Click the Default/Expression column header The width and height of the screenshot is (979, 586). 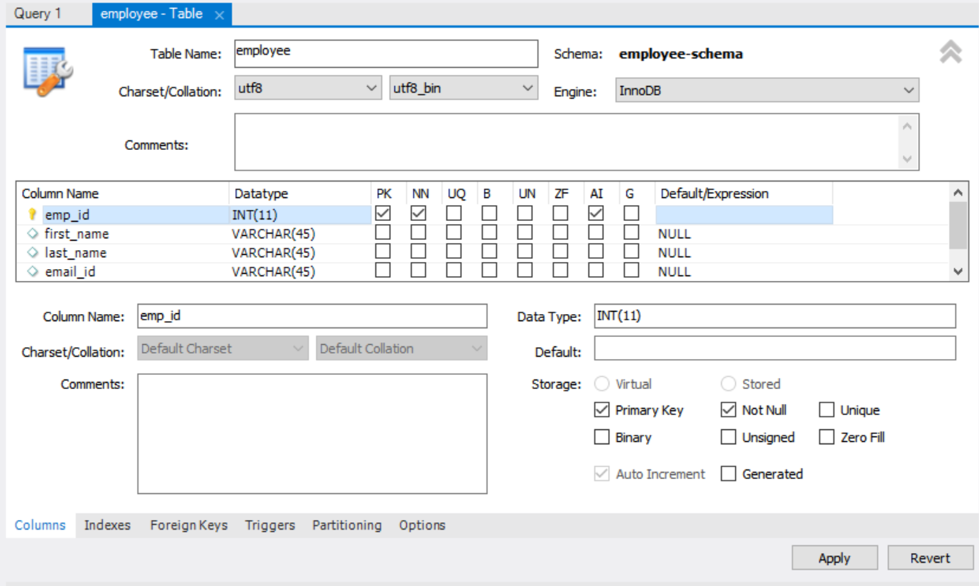coord(744,193)
